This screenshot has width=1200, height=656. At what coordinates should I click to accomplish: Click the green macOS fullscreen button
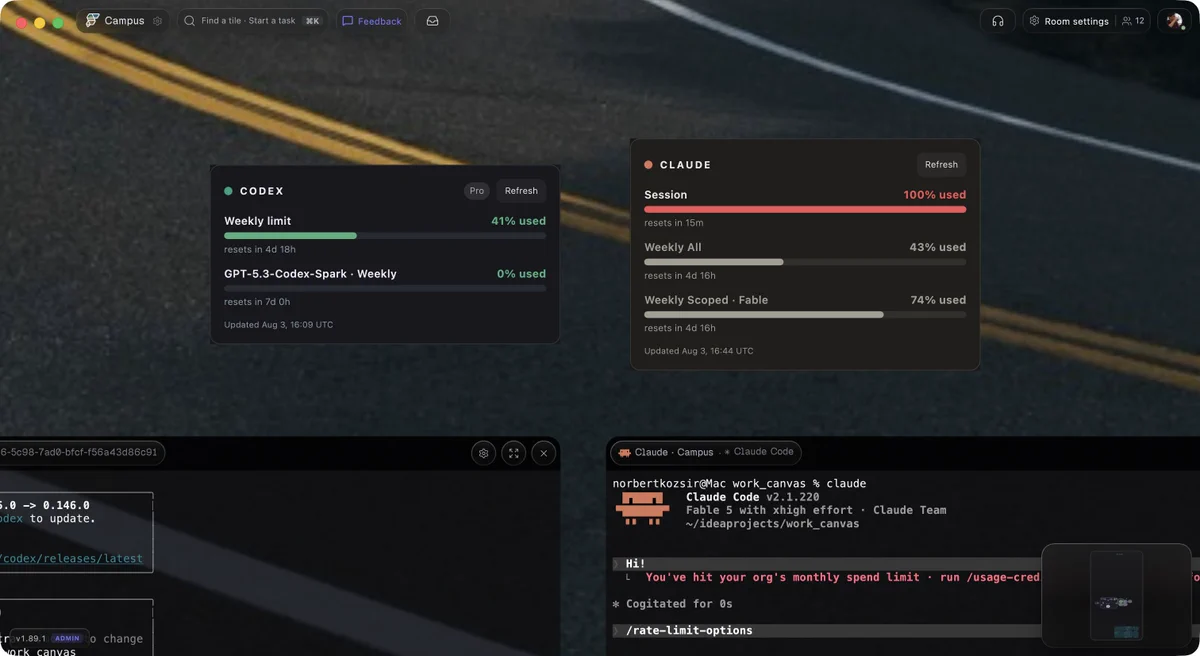(x=58, y=22)
